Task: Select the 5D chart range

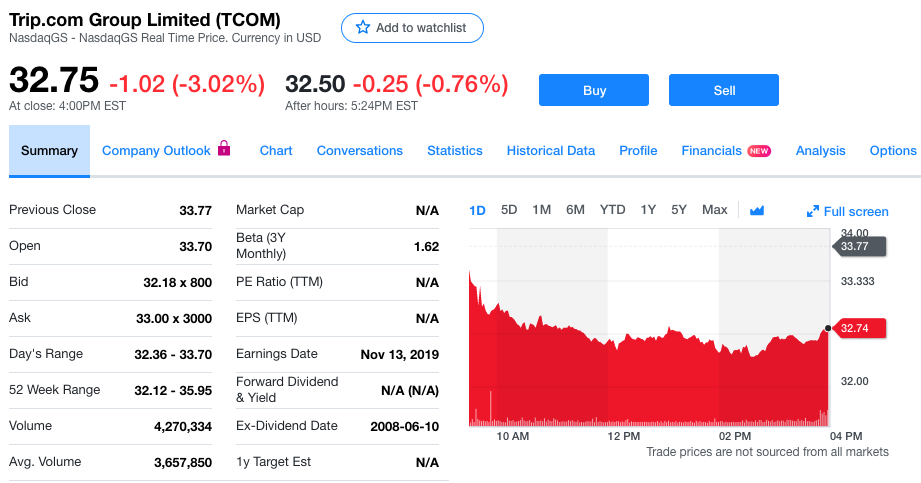Action: [x=509, y=210]
